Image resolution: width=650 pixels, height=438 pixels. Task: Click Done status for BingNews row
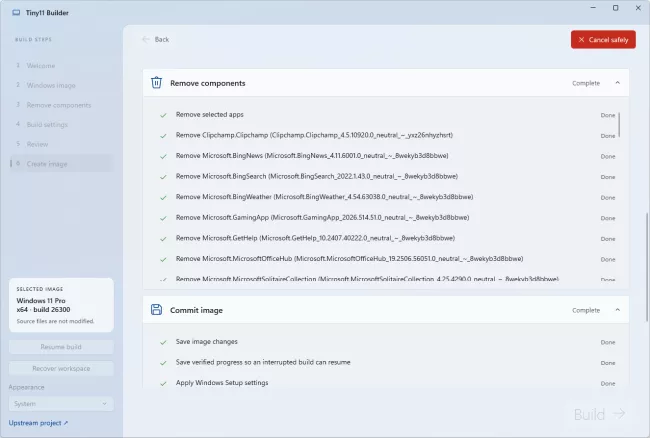click(x=608, y=157)
